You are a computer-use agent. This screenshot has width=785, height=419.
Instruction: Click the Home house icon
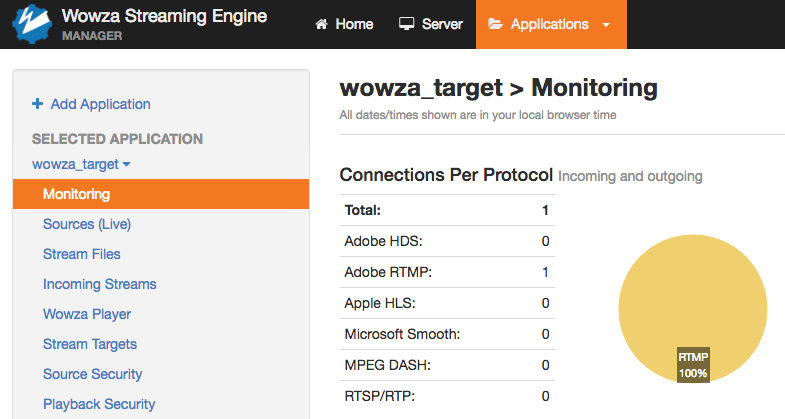pyautogui.click(x=321, y=24)
